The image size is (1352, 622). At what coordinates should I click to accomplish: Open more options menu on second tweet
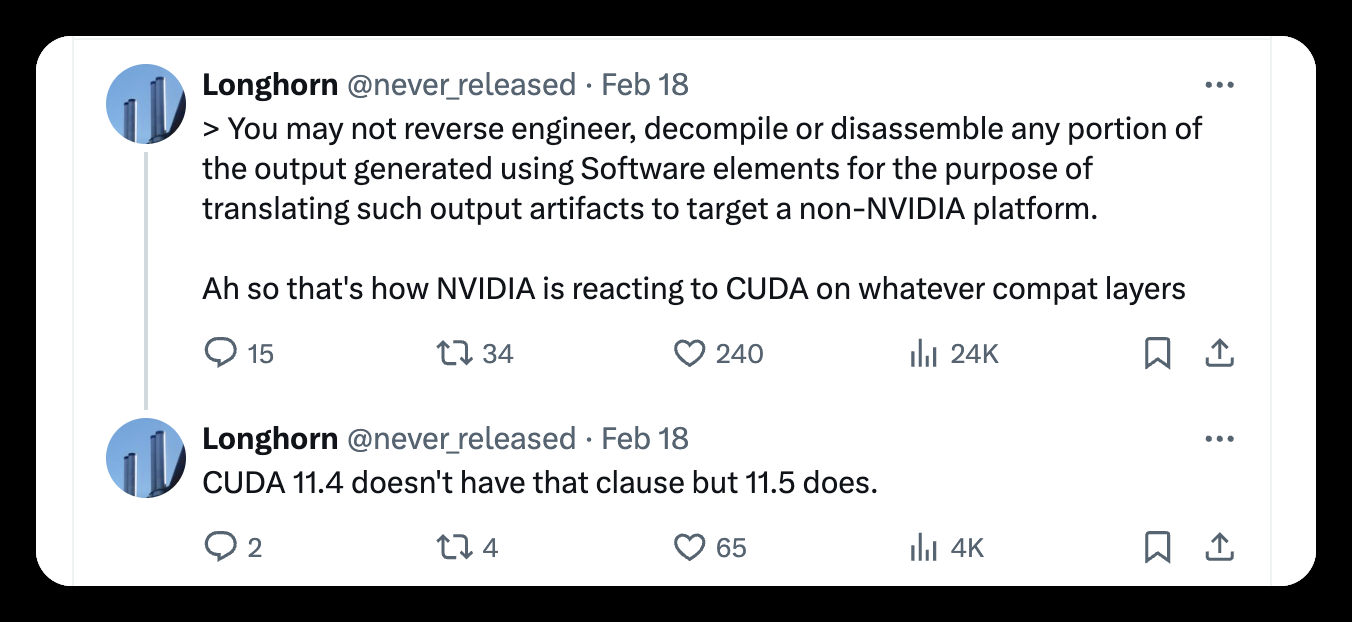pos(1220,439)
